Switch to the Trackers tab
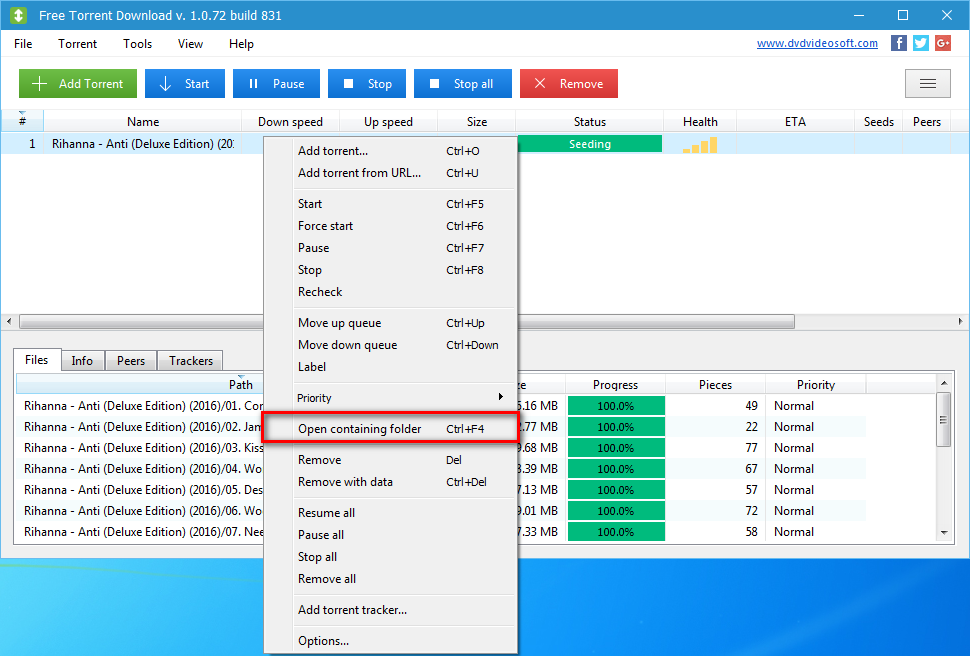This screenshot has height=656, width=970. [x=189, y=360]
